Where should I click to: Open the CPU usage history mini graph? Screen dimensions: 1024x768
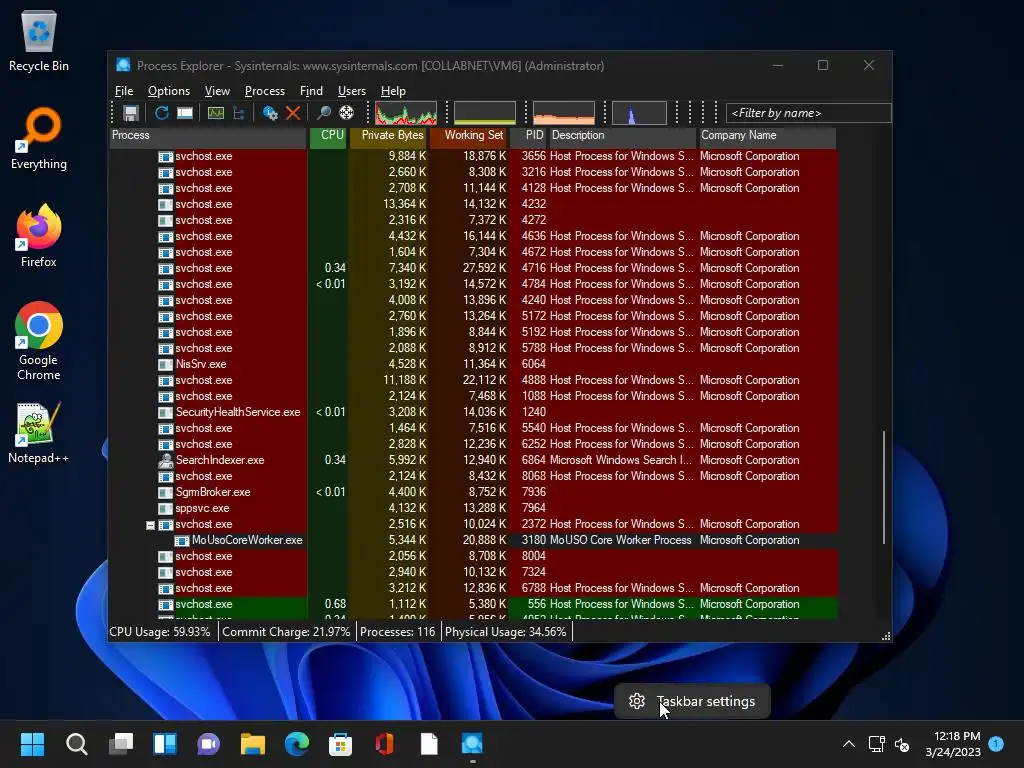click(x=406, y=113)
